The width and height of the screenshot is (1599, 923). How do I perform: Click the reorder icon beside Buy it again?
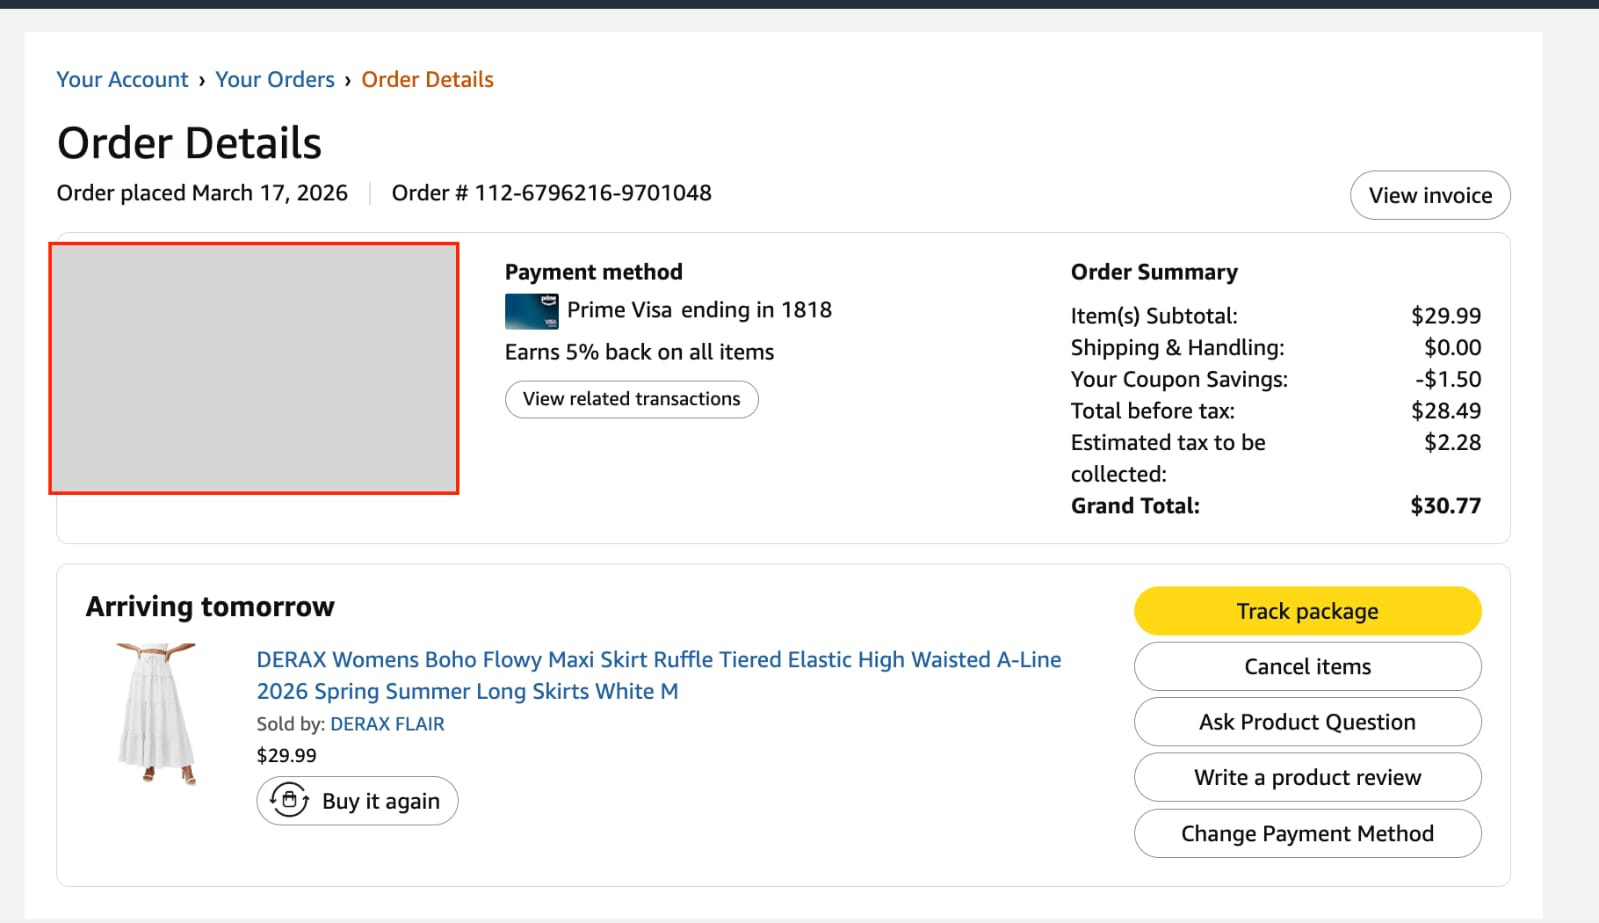point(289,801)
